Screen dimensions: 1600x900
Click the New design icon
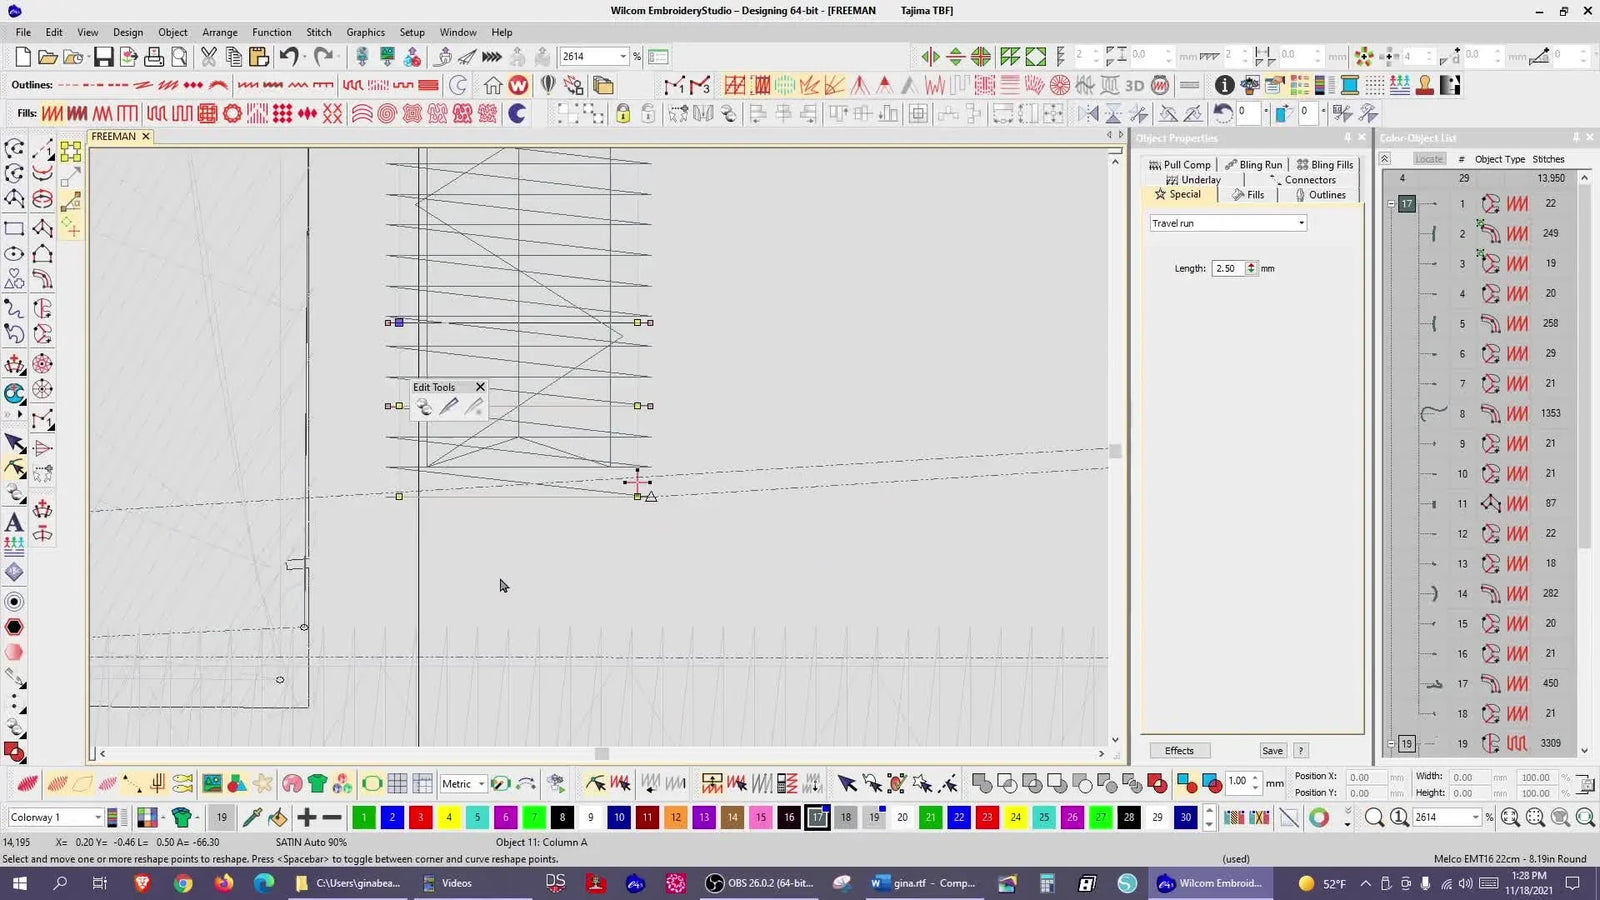[x=23, y=57]
